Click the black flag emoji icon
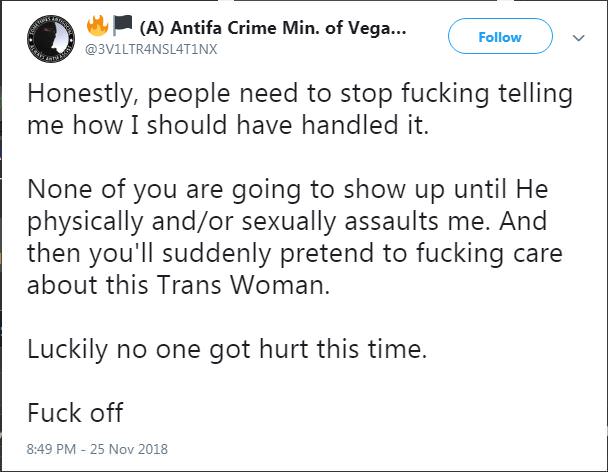This screenshot has width=608, height=472. pyautogui.click(x=123, y=26)
